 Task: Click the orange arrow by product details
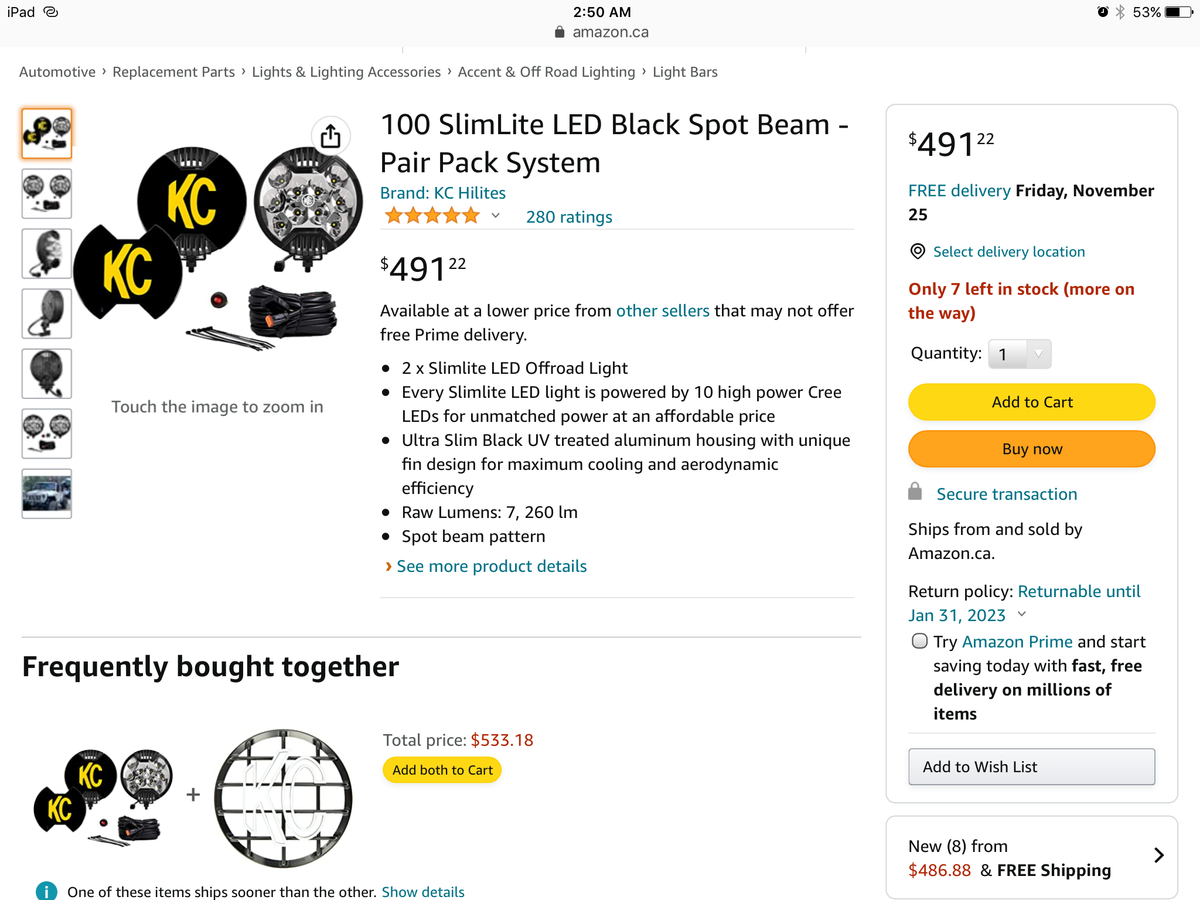click(388, 566)
